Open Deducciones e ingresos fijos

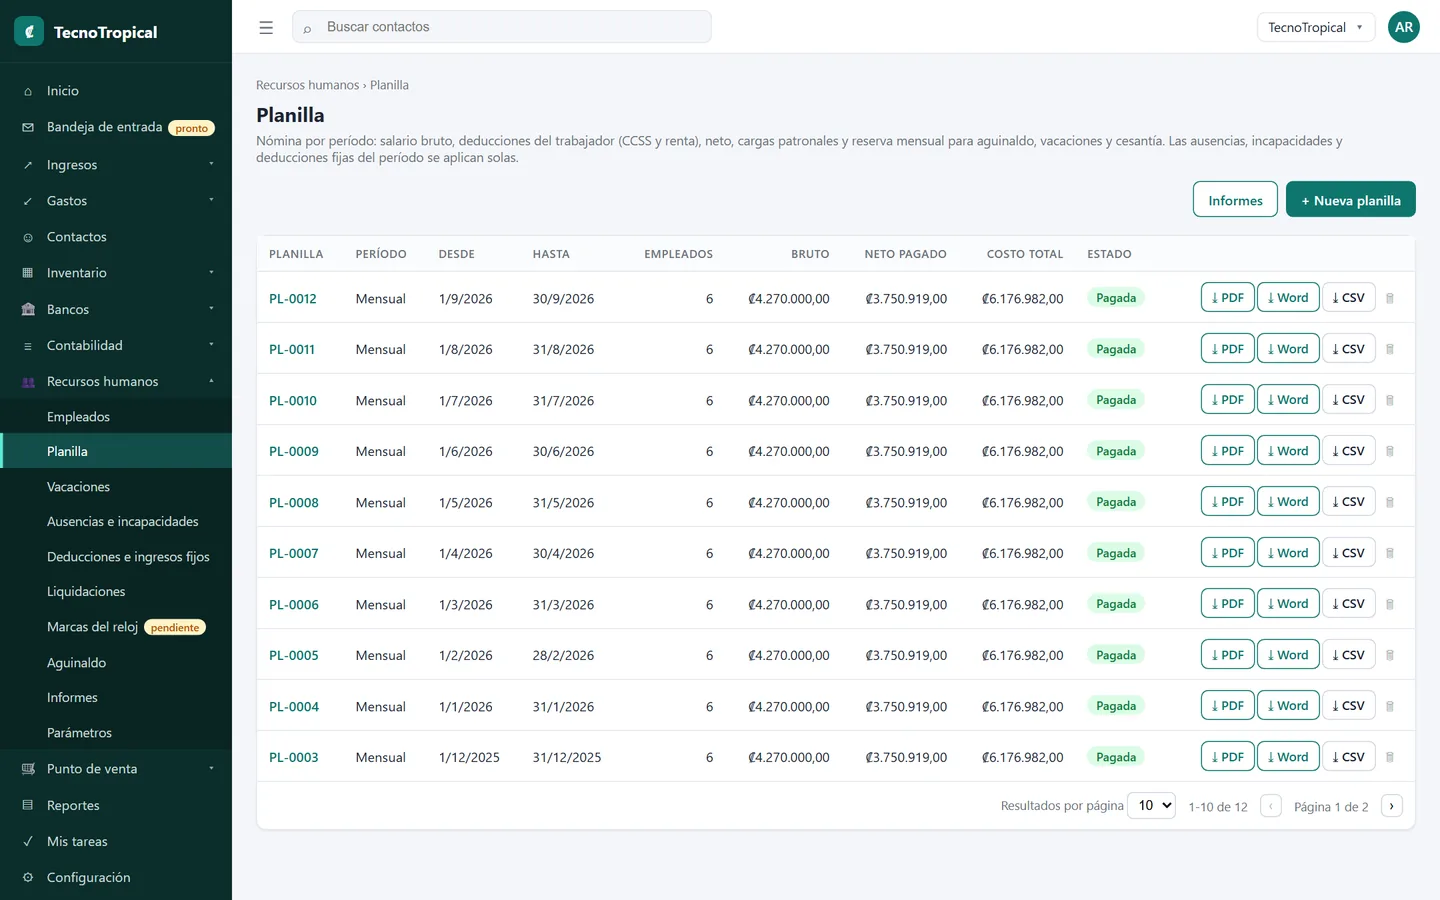(x=116, y=556)
